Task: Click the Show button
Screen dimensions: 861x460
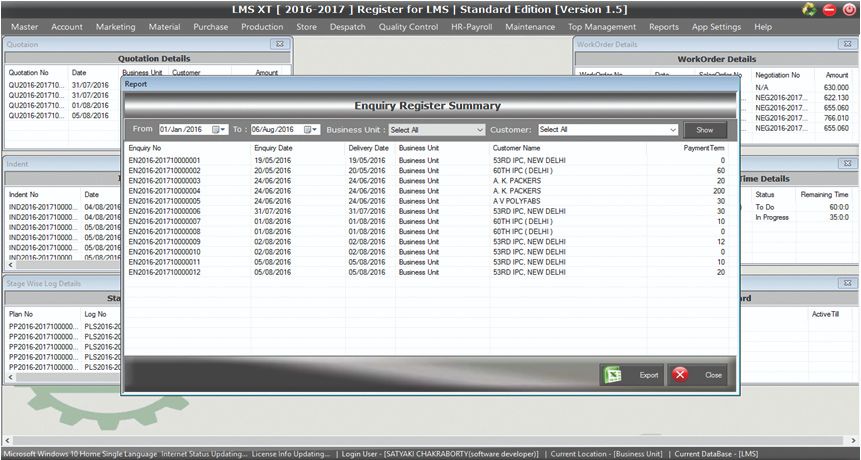Action: [705, 130]
